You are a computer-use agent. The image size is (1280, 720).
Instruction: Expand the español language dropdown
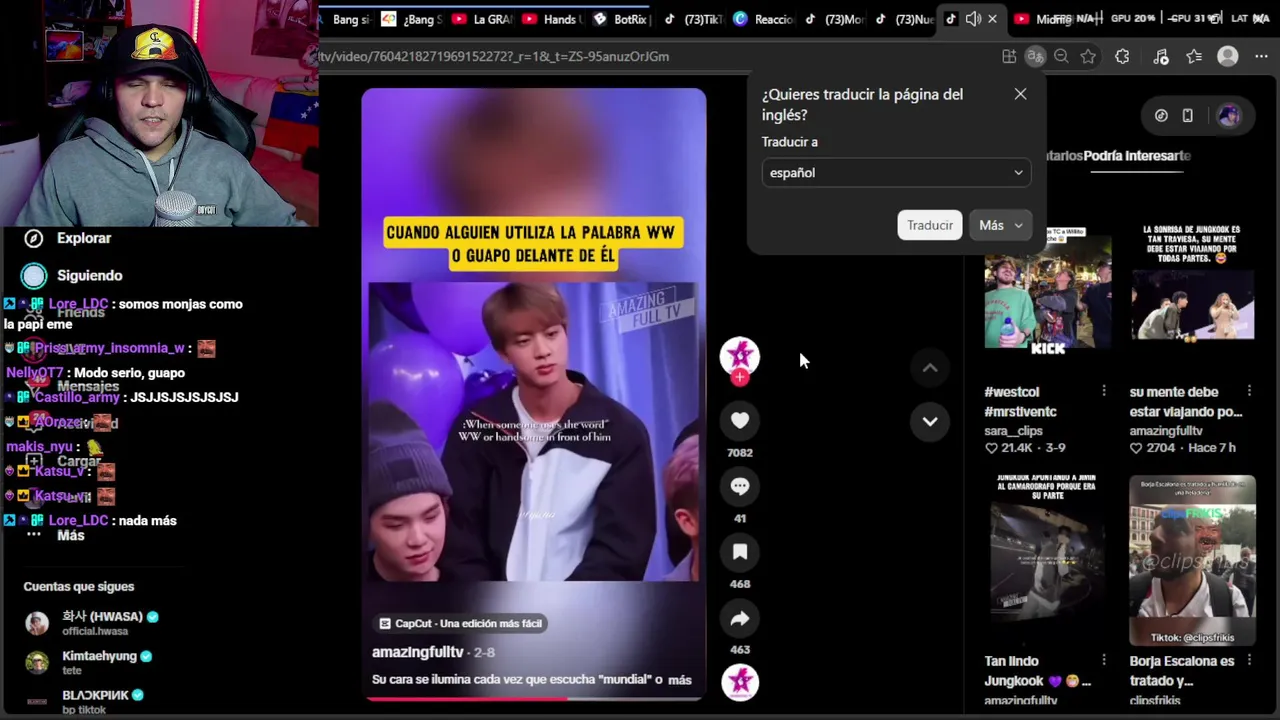click(896, 173)
